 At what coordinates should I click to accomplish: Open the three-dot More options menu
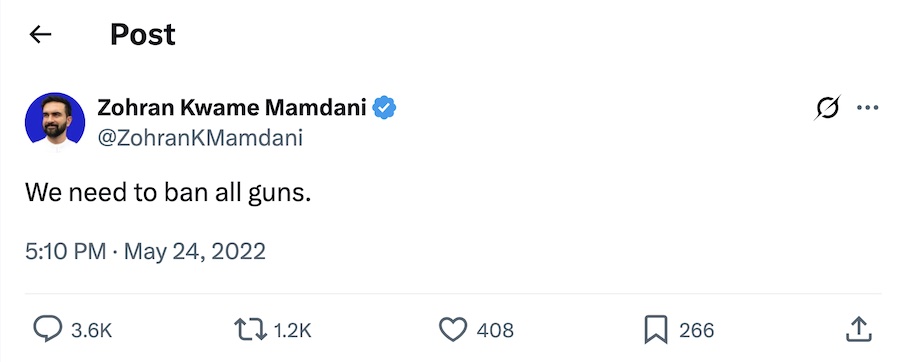tap(867, 107)
